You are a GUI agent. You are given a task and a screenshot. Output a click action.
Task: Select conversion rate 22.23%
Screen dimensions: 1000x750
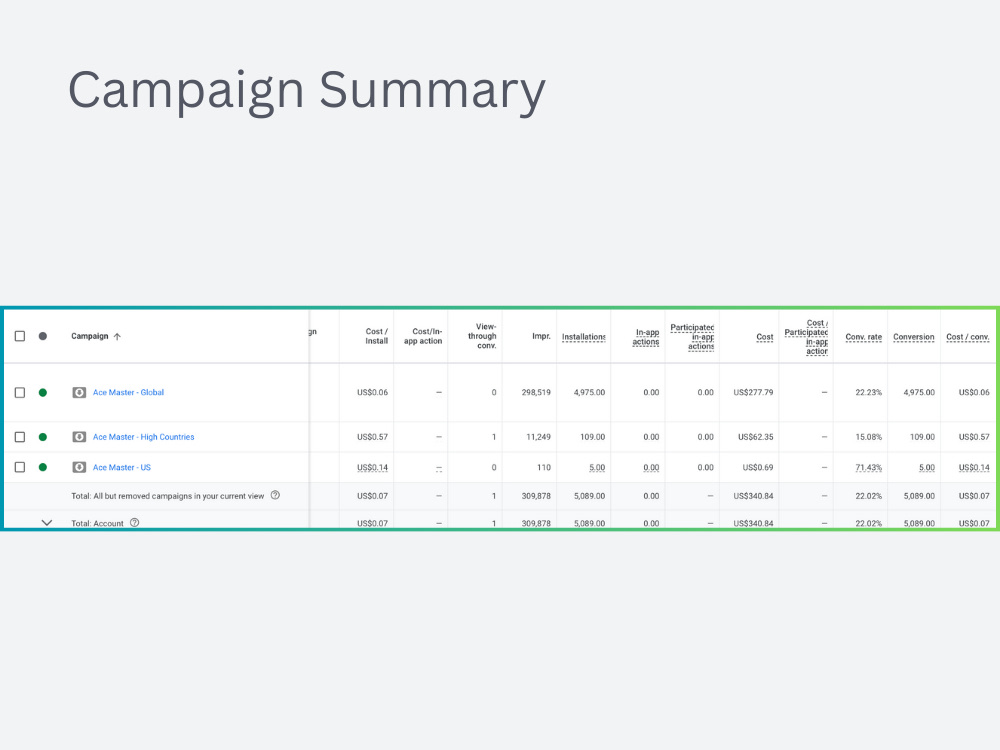(x=869, y=393)
